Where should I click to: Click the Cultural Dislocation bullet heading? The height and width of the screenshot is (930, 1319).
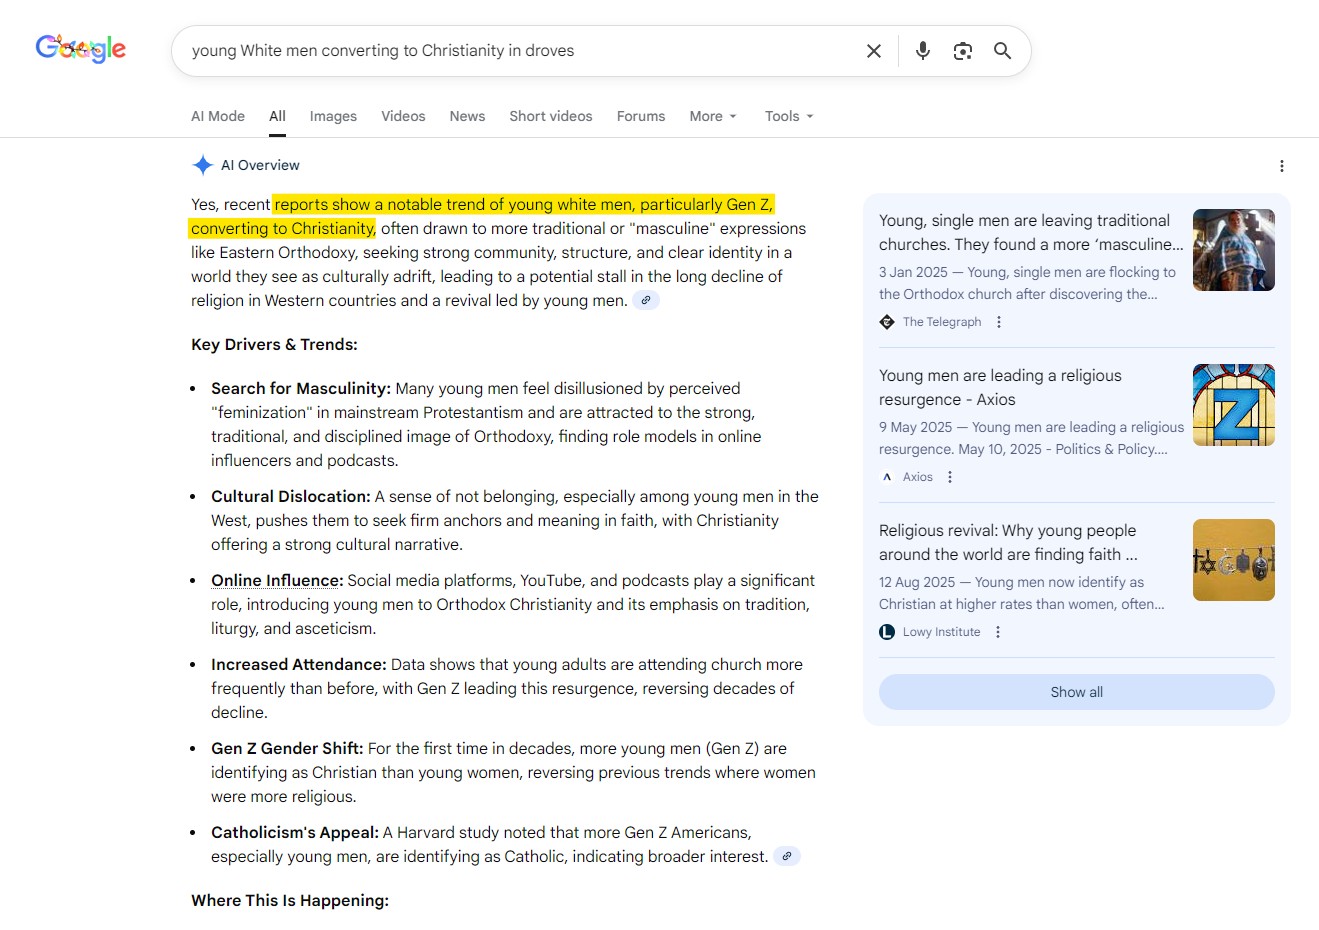[291, 496]
